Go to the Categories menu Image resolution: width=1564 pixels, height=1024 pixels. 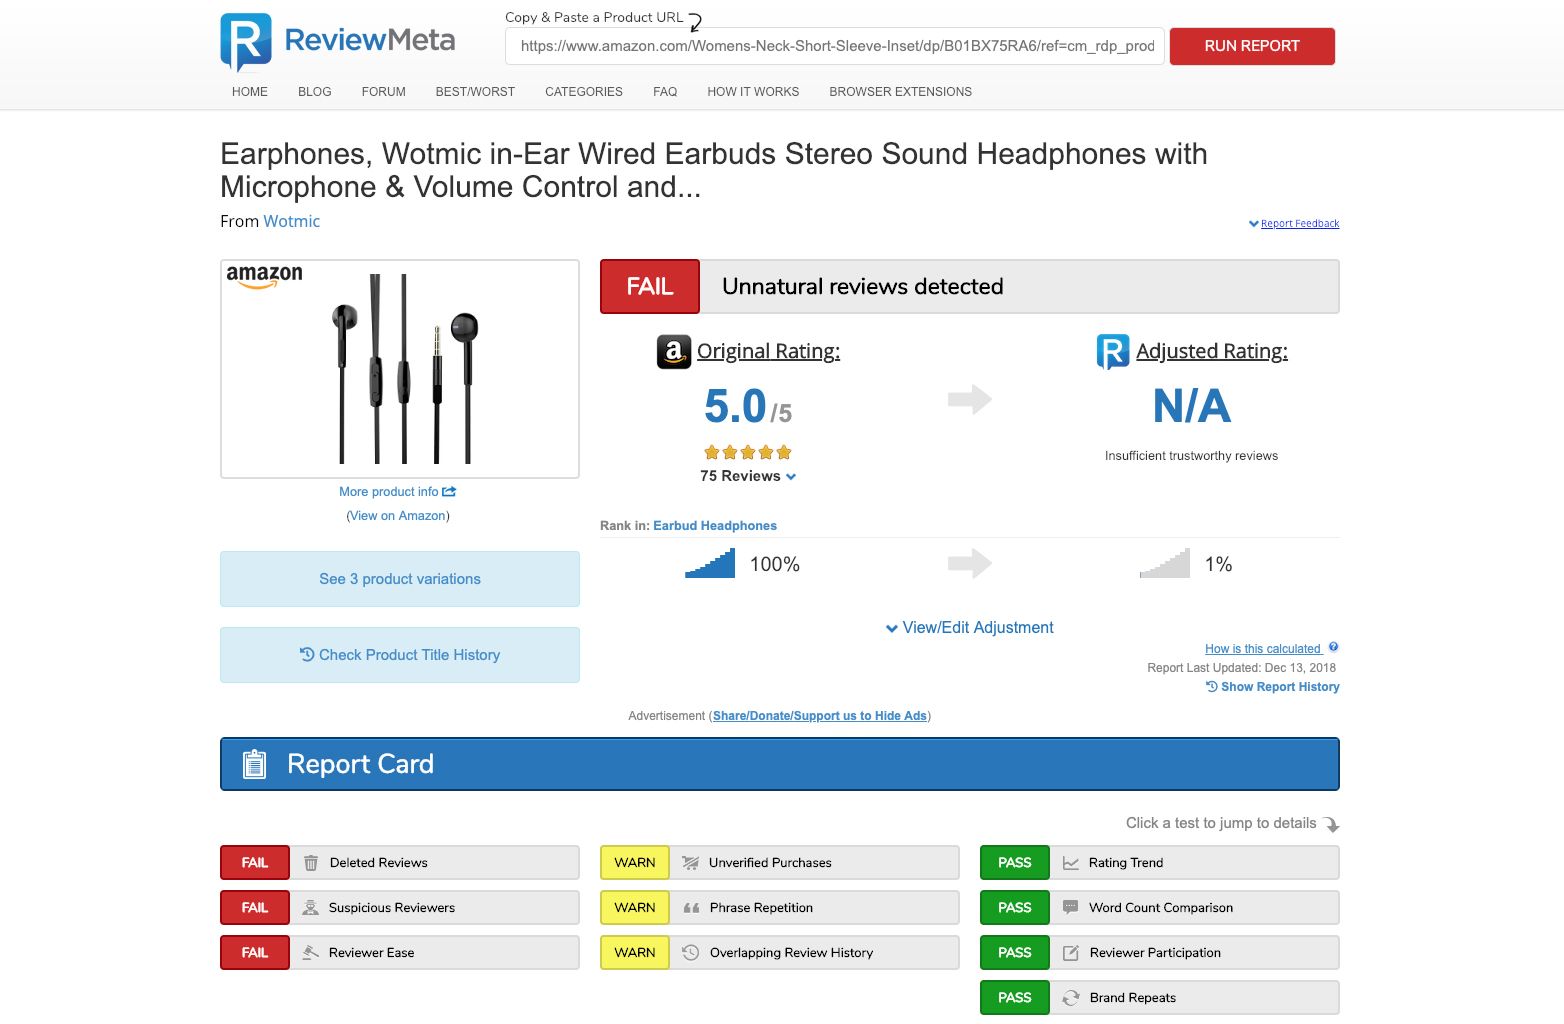[x=583, y=92]
